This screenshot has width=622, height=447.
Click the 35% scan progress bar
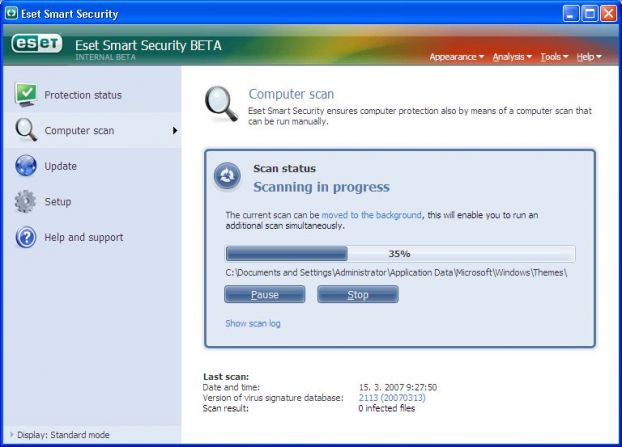(400, 254)
